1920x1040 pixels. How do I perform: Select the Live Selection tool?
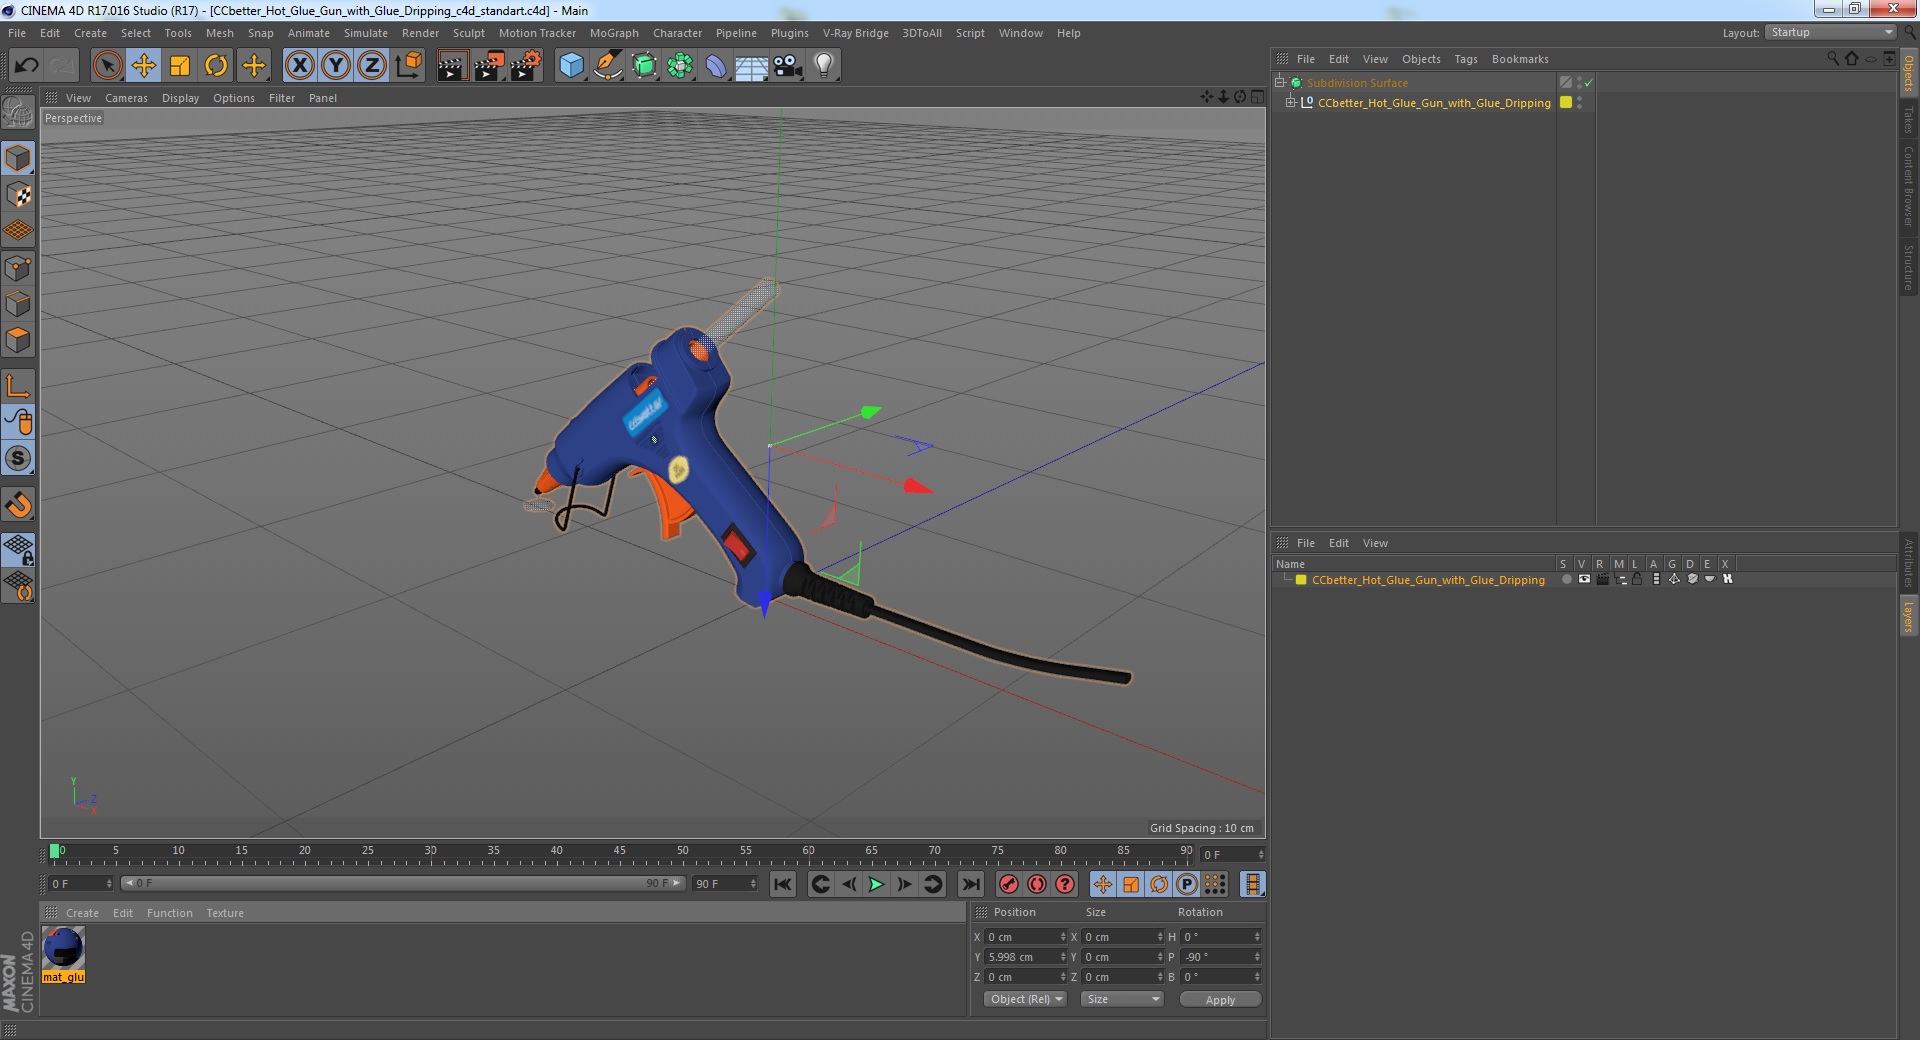[x=107, y=66]
